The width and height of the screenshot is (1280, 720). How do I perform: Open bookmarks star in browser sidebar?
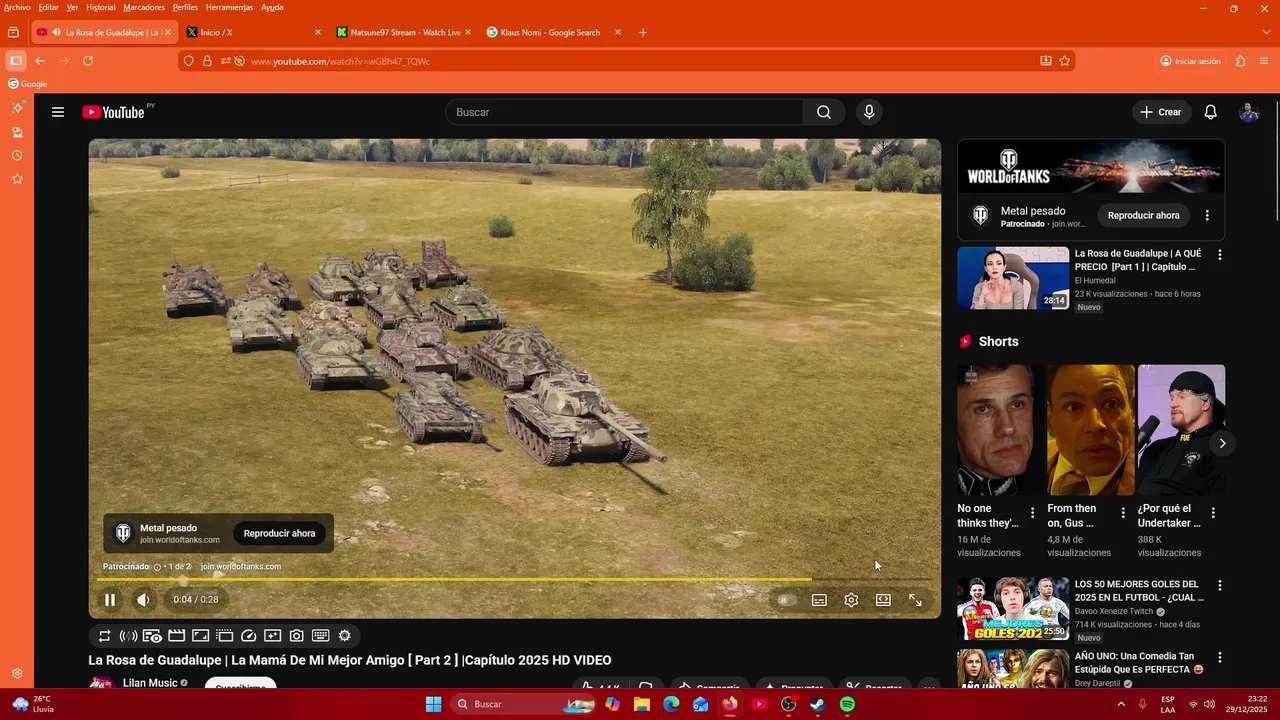coord(17,179)
